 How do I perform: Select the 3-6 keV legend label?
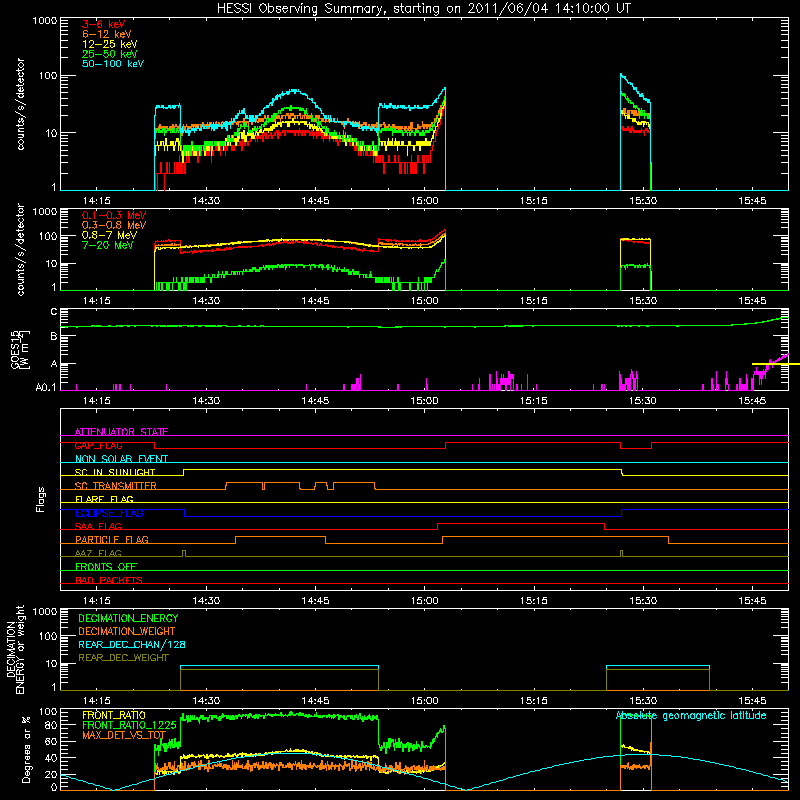[x=104, y=24]
